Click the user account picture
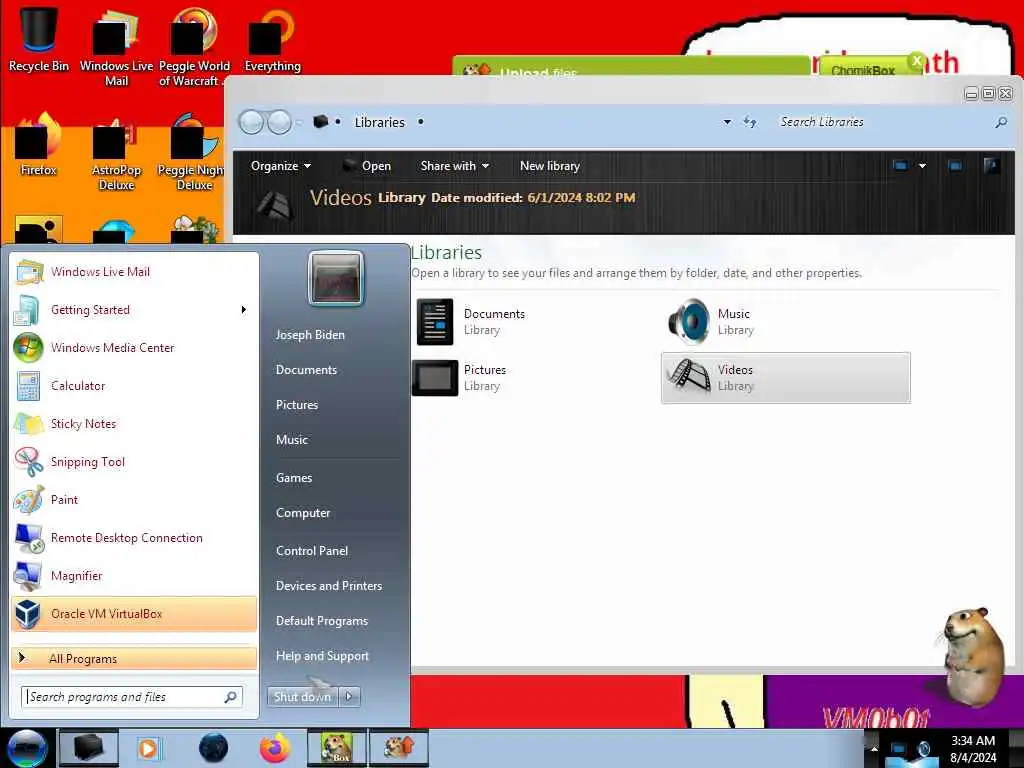This screenshot has height=768, width=1024. [336, 278]
